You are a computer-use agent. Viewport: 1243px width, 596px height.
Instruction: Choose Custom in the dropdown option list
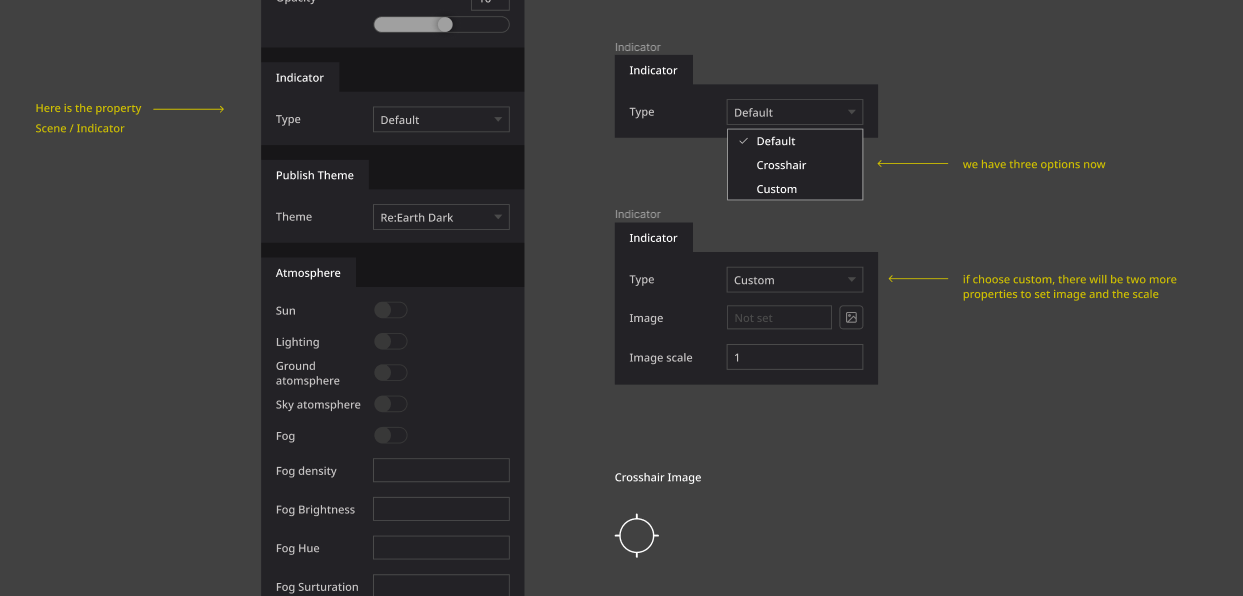tap(777, 188)
